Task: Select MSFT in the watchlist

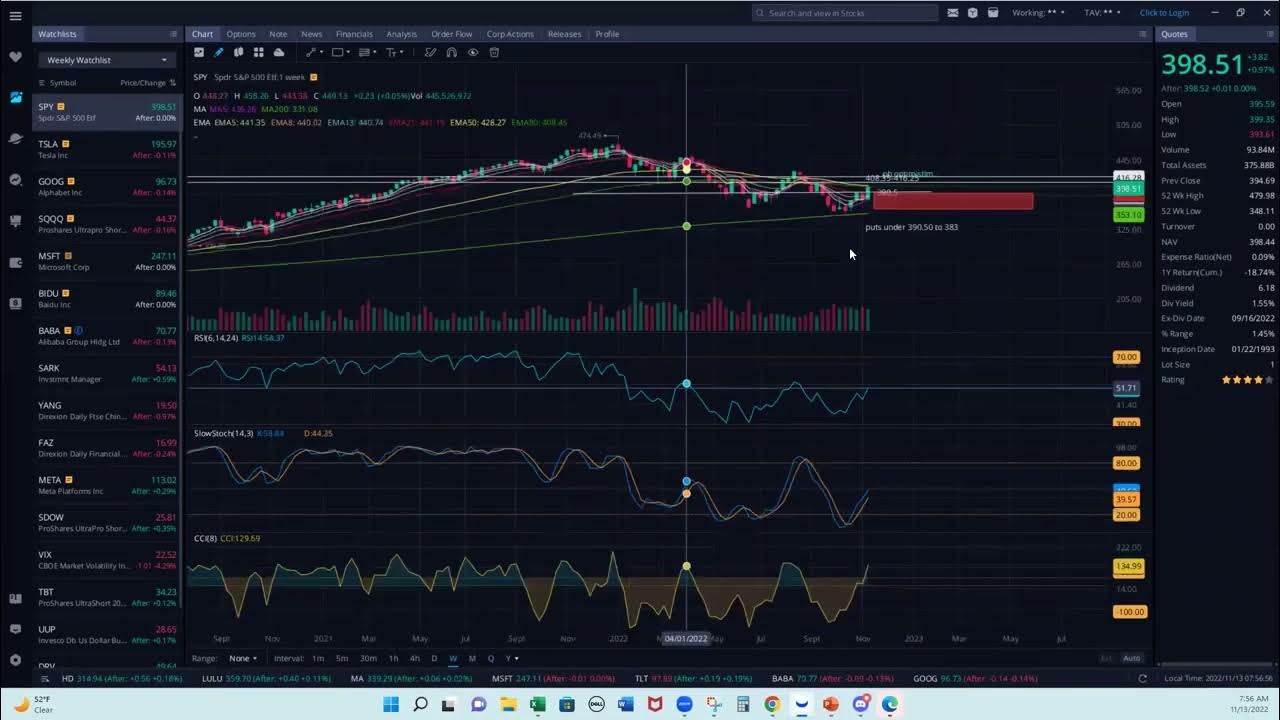Action: point(107,262)
